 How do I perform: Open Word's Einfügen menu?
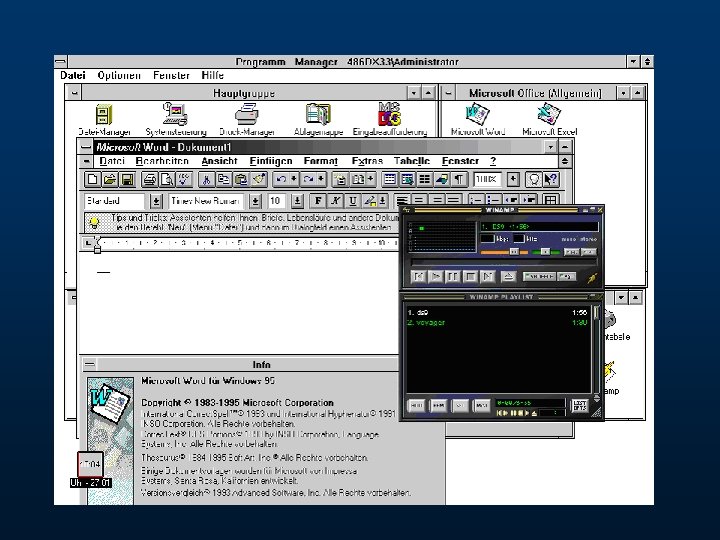(x=271, y=161)
